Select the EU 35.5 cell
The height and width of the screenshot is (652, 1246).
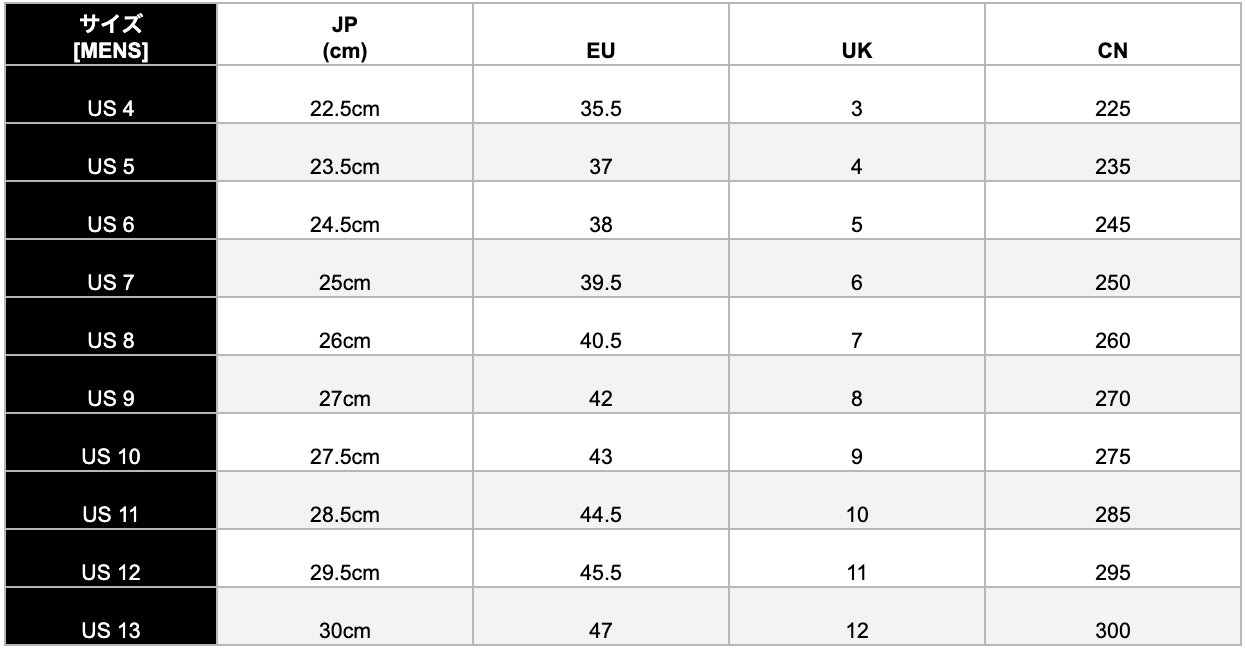[x=601, y=95]
